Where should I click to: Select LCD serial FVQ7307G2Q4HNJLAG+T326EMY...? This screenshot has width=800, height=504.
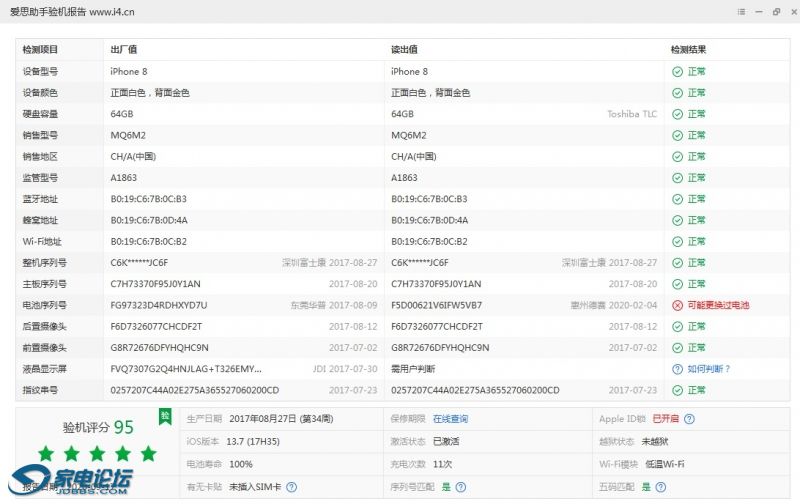click(186, 369)
